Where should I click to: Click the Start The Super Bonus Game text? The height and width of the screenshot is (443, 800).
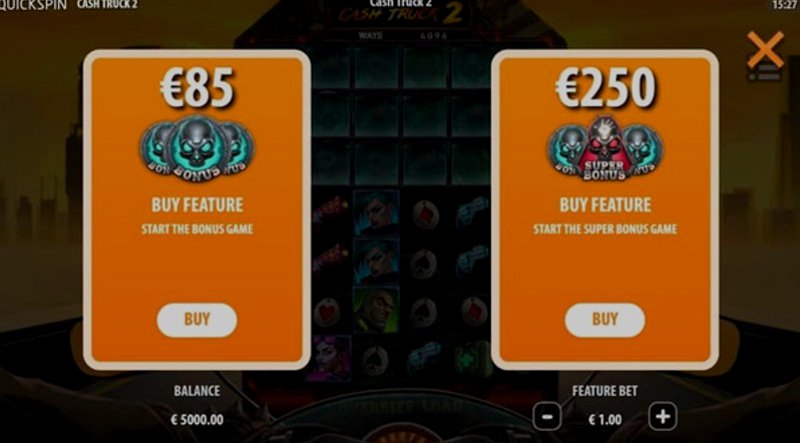pos(605,229)
